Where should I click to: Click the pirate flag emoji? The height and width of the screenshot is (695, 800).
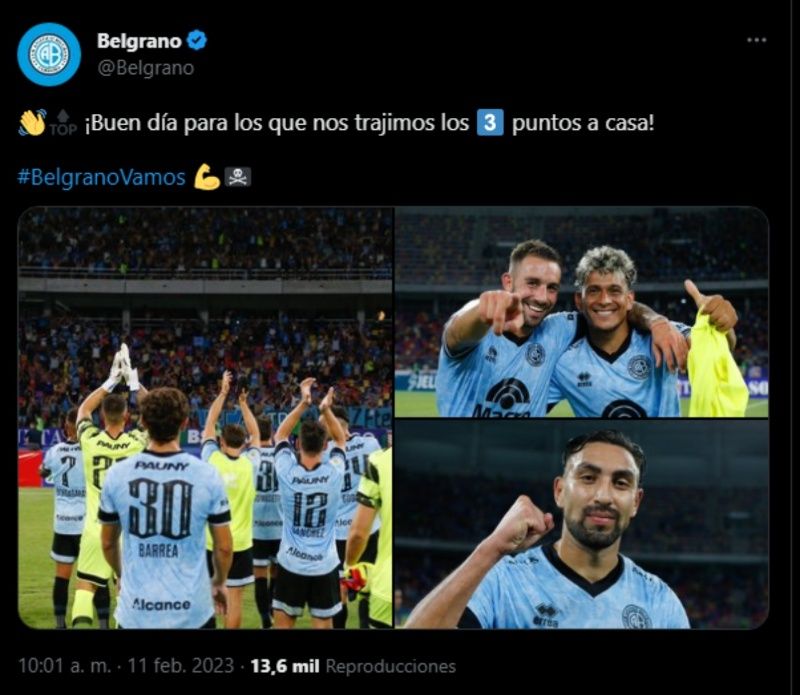238,177
